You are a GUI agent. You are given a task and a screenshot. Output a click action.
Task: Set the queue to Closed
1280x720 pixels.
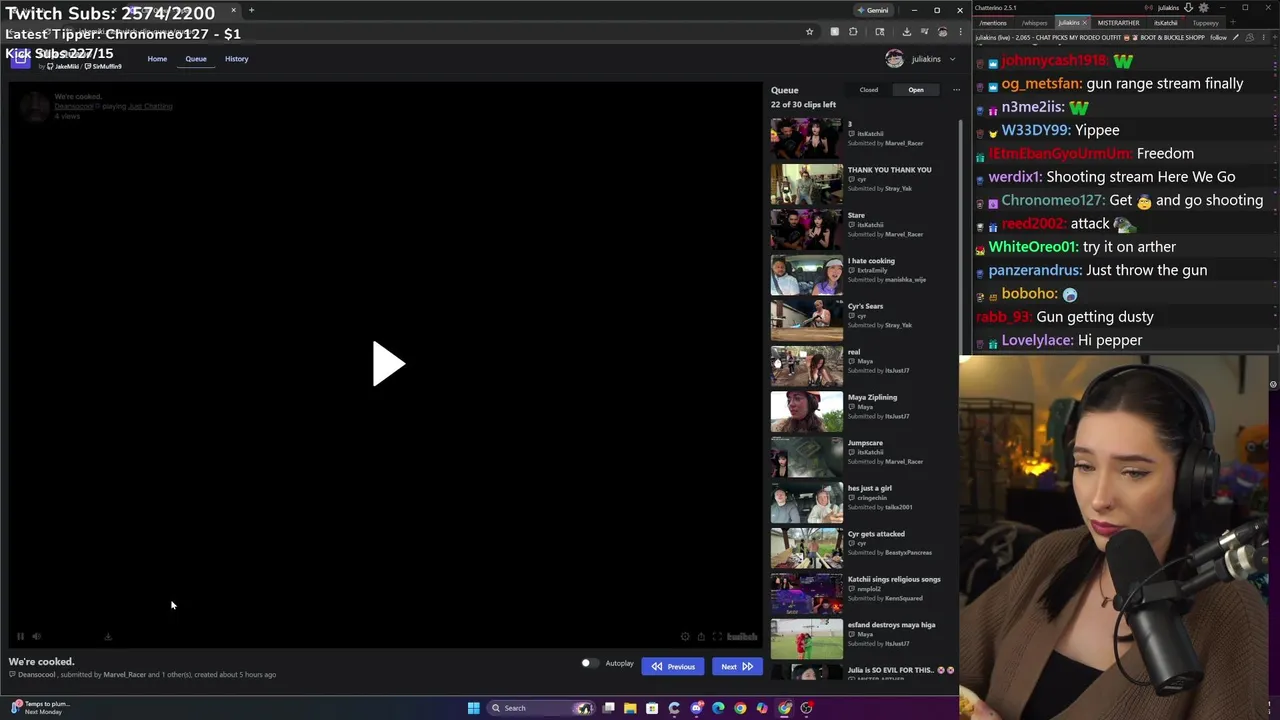pos(869,90)
